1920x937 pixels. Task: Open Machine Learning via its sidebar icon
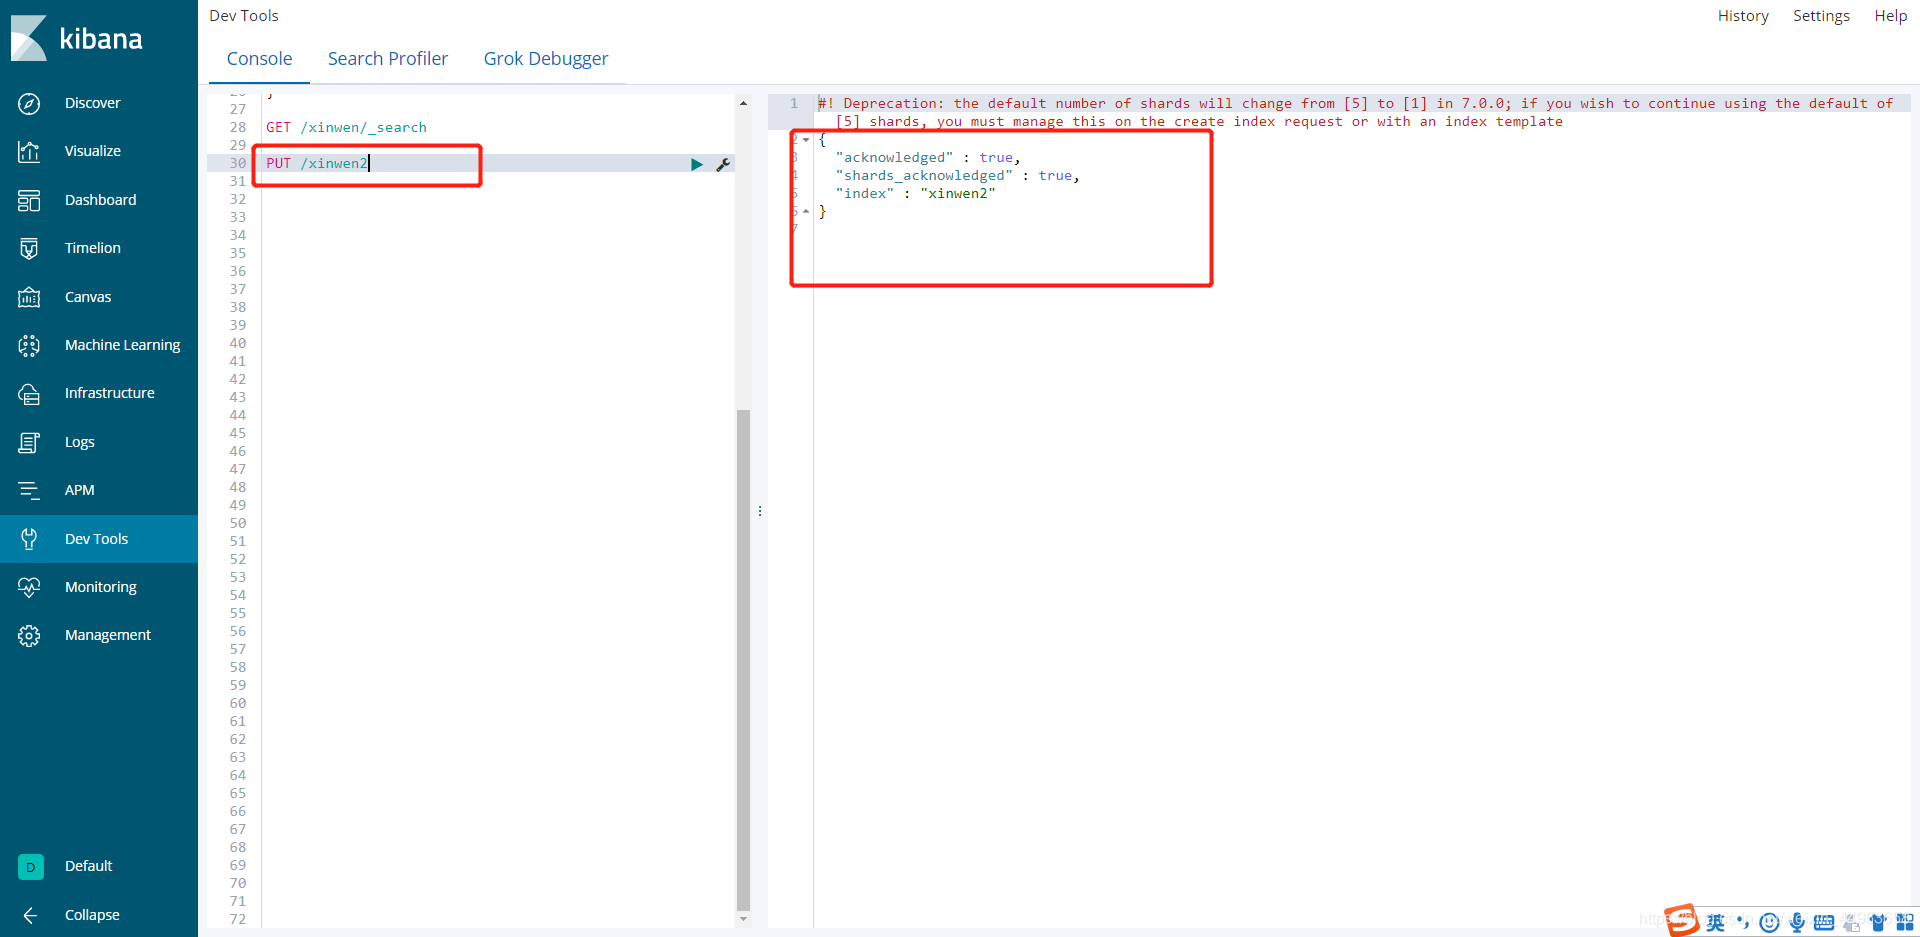pos(29,345)
